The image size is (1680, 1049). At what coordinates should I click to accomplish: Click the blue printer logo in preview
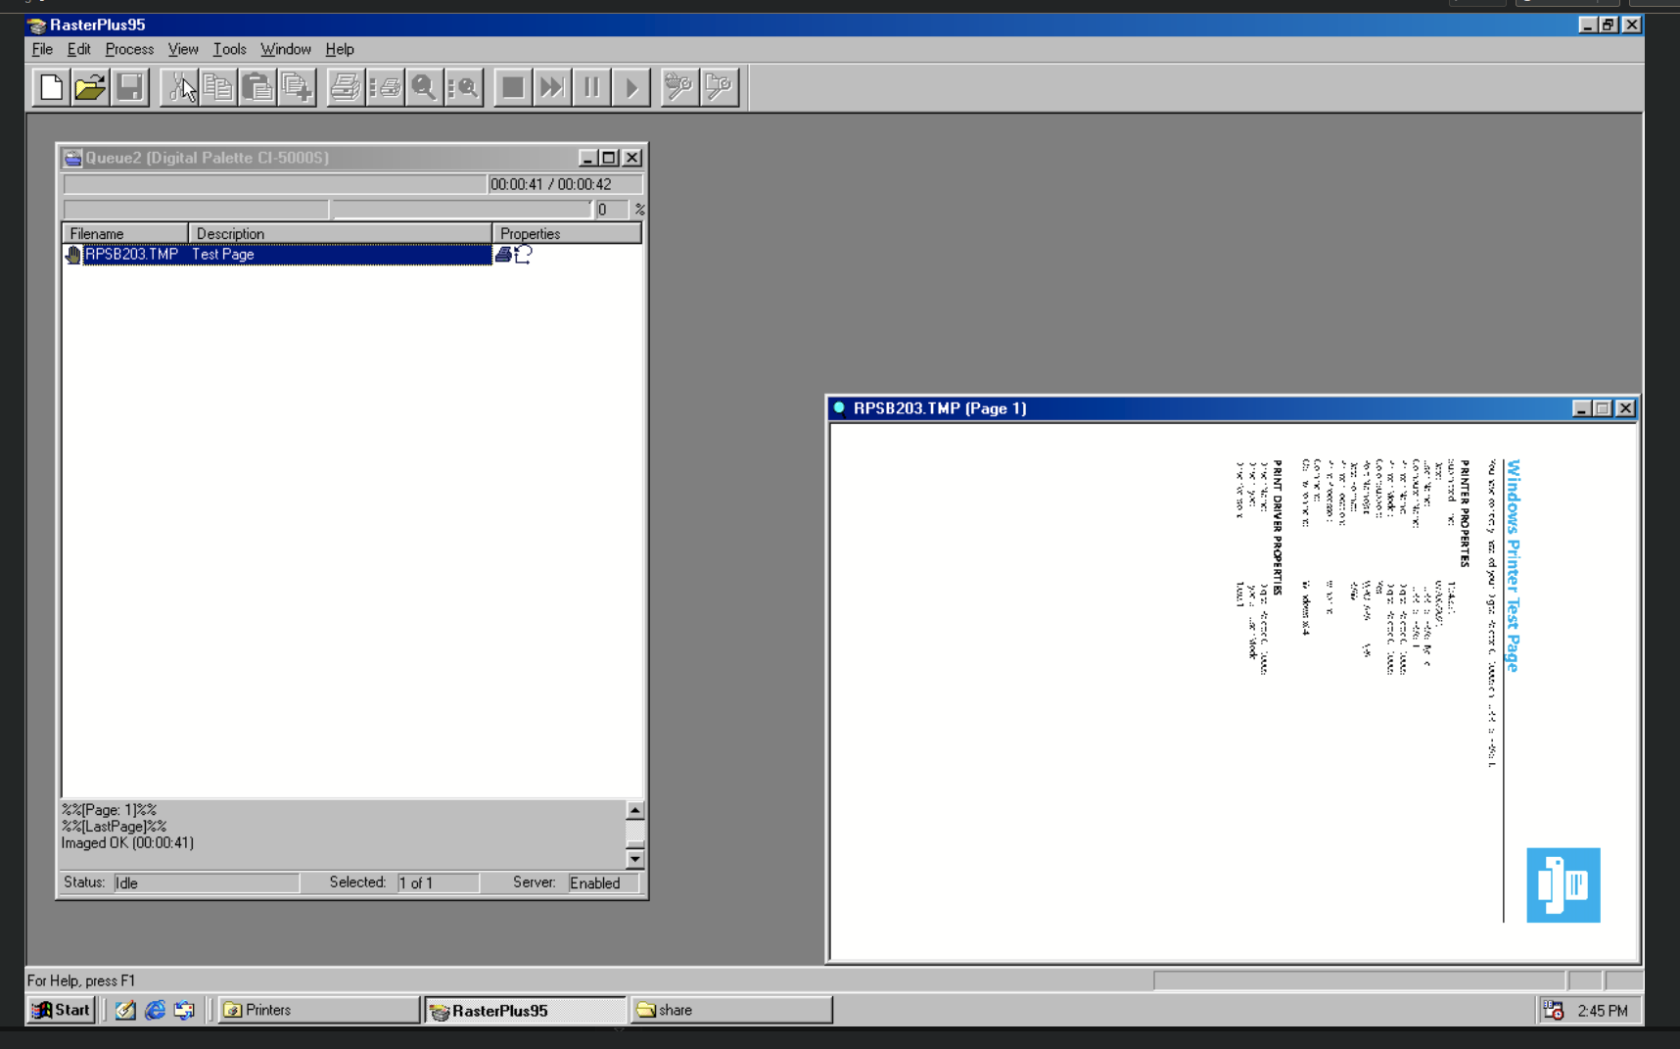click(1563, 885)
